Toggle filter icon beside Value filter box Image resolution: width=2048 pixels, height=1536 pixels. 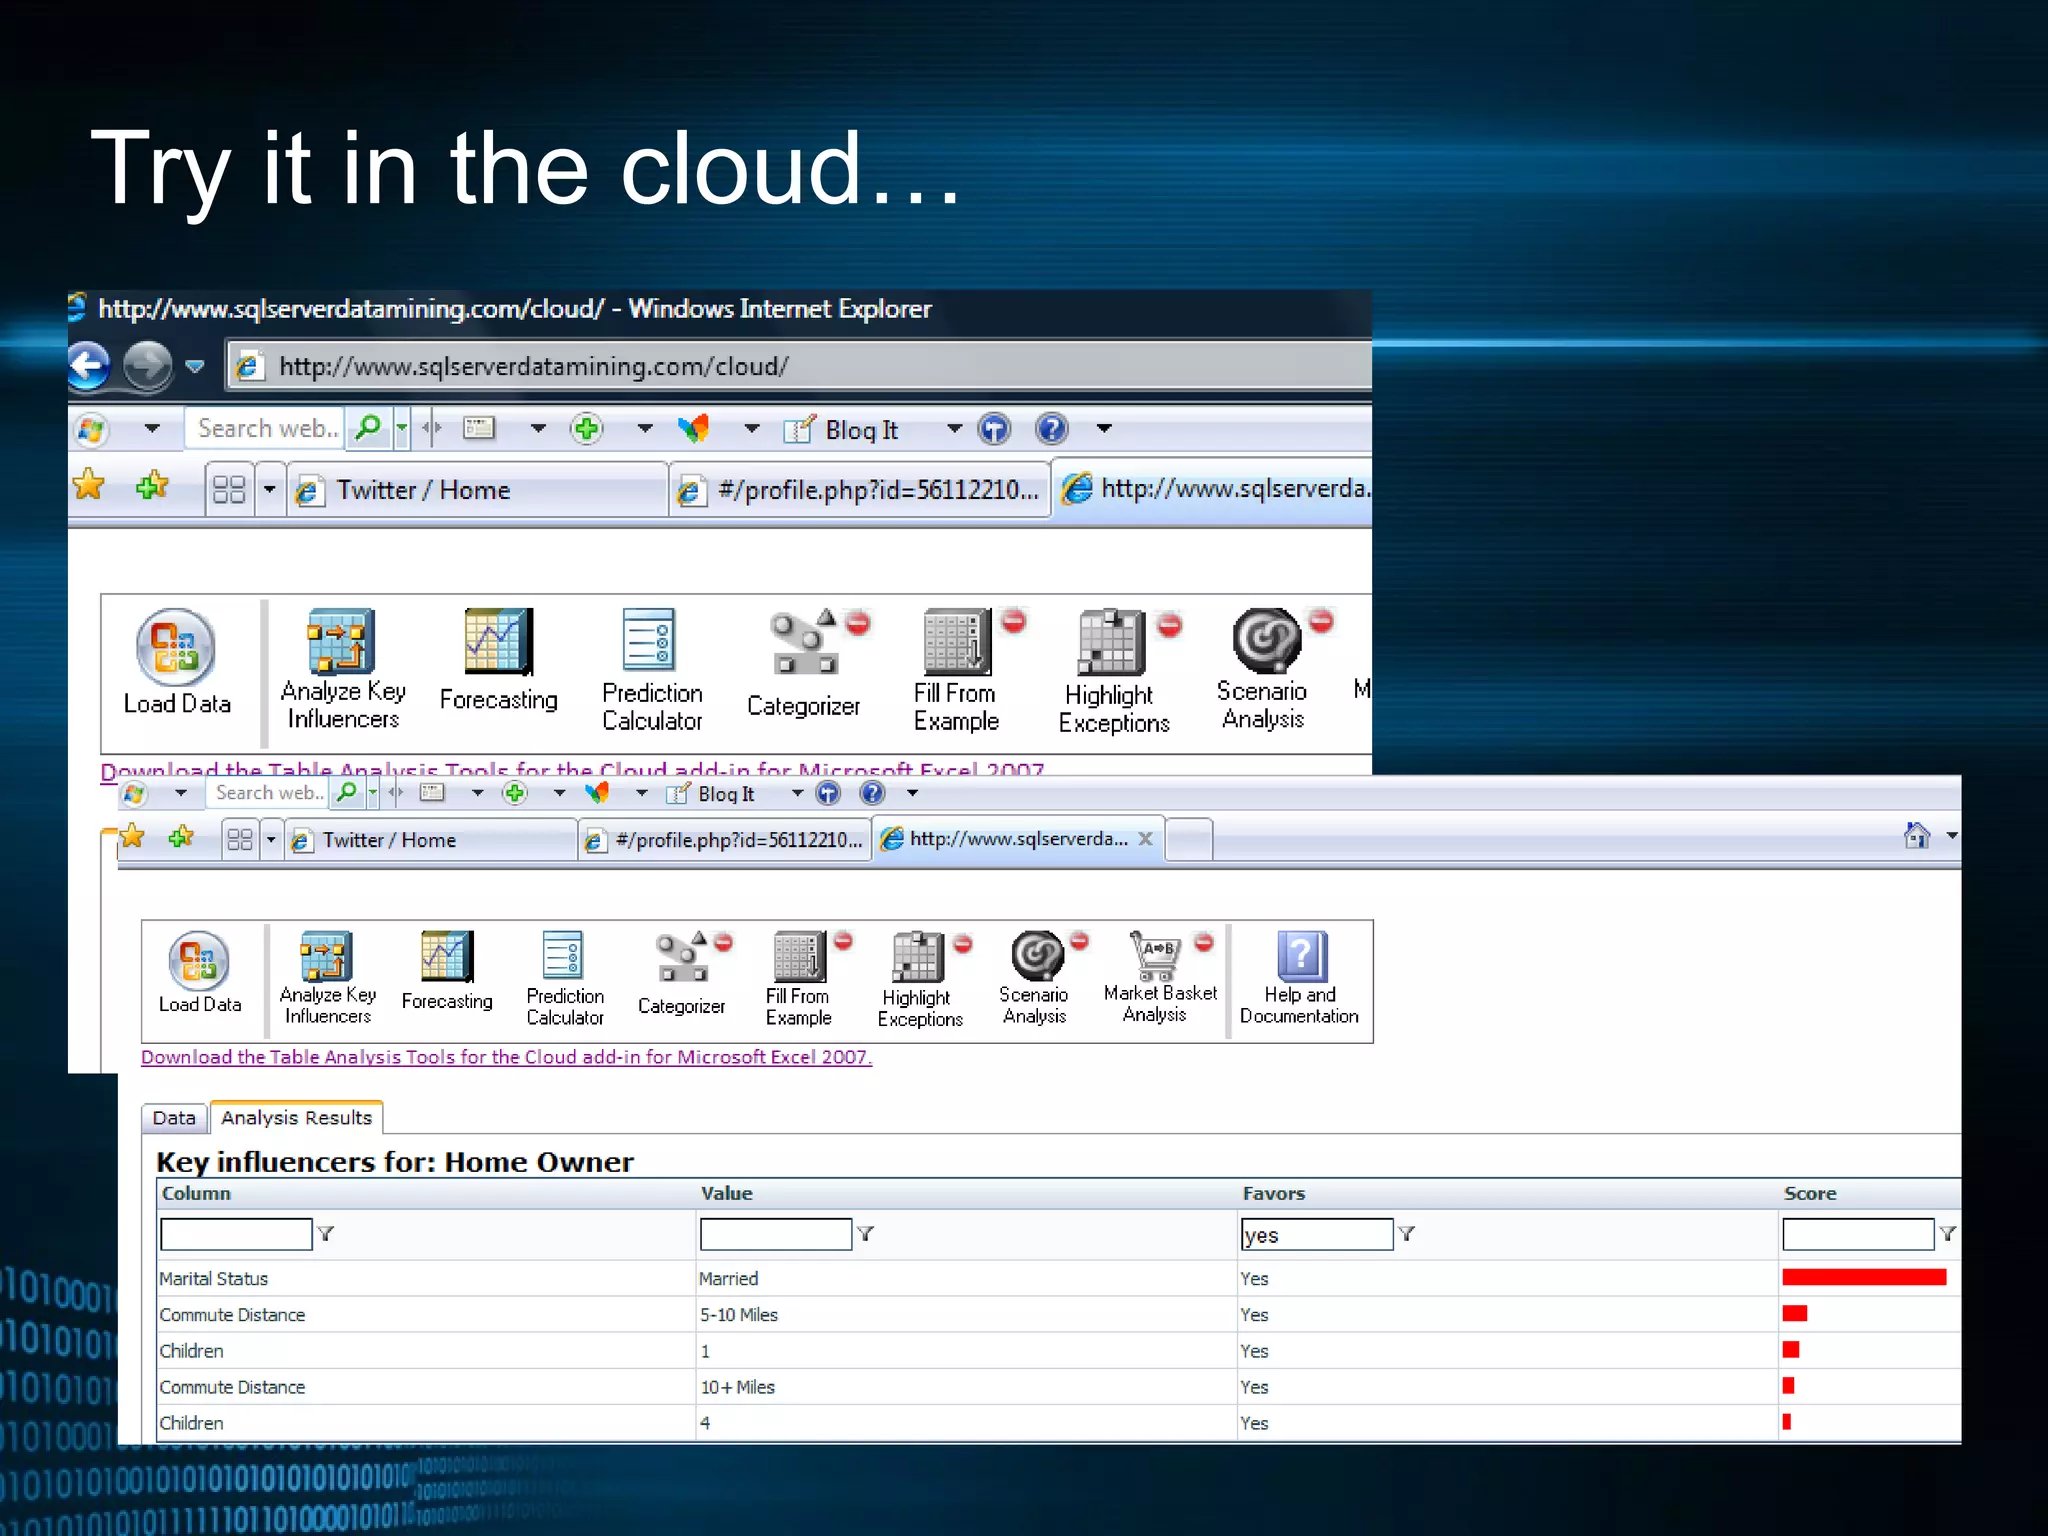(x=866, y=1234)
